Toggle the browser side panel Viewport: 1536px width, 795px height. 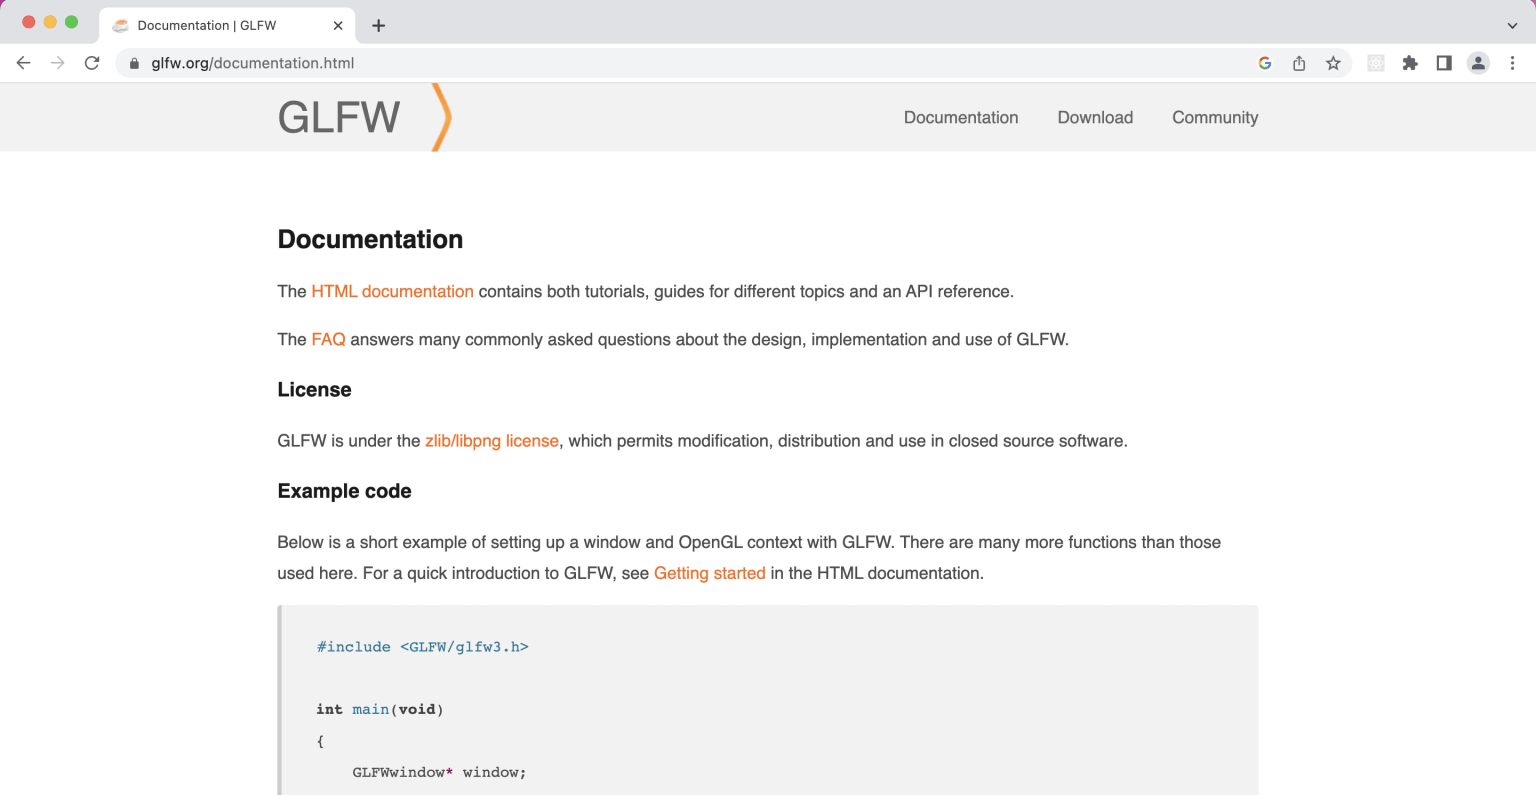coord(1444,63)
